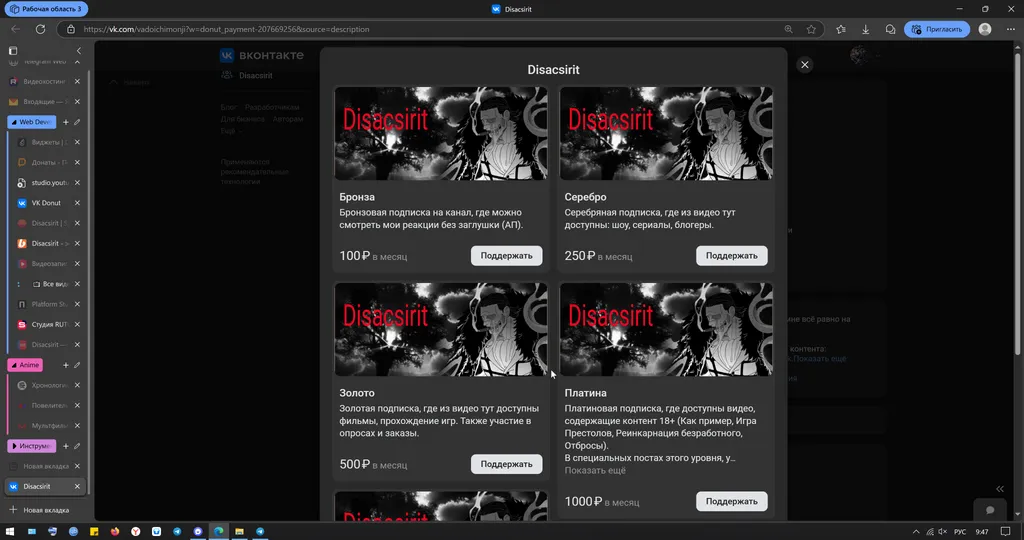Screen dimensions: 1024x540
Task: Open the Windows Start menu
Action: pyautogui.click(x=10, y=532)
